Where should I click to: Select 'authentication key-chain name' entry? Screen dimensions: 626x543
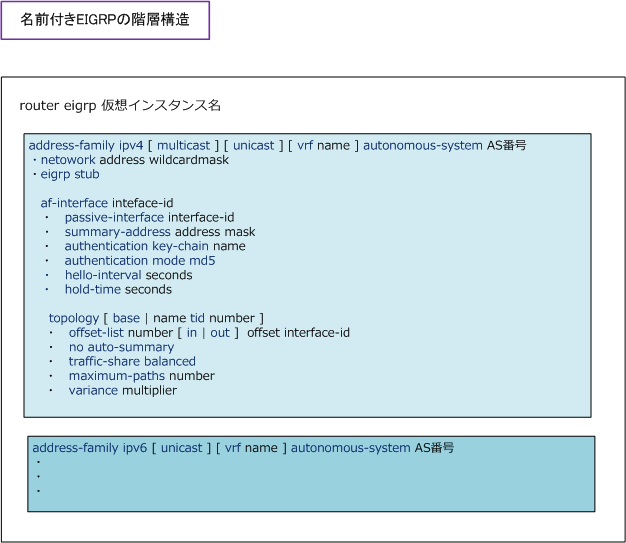155,246
